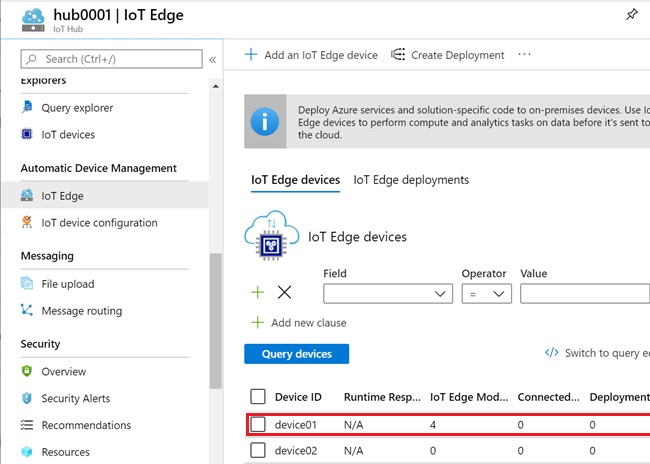This screenshot has height=464, width=650.
Task: Check the device02 row checkbox
Action: coord(258,450)
